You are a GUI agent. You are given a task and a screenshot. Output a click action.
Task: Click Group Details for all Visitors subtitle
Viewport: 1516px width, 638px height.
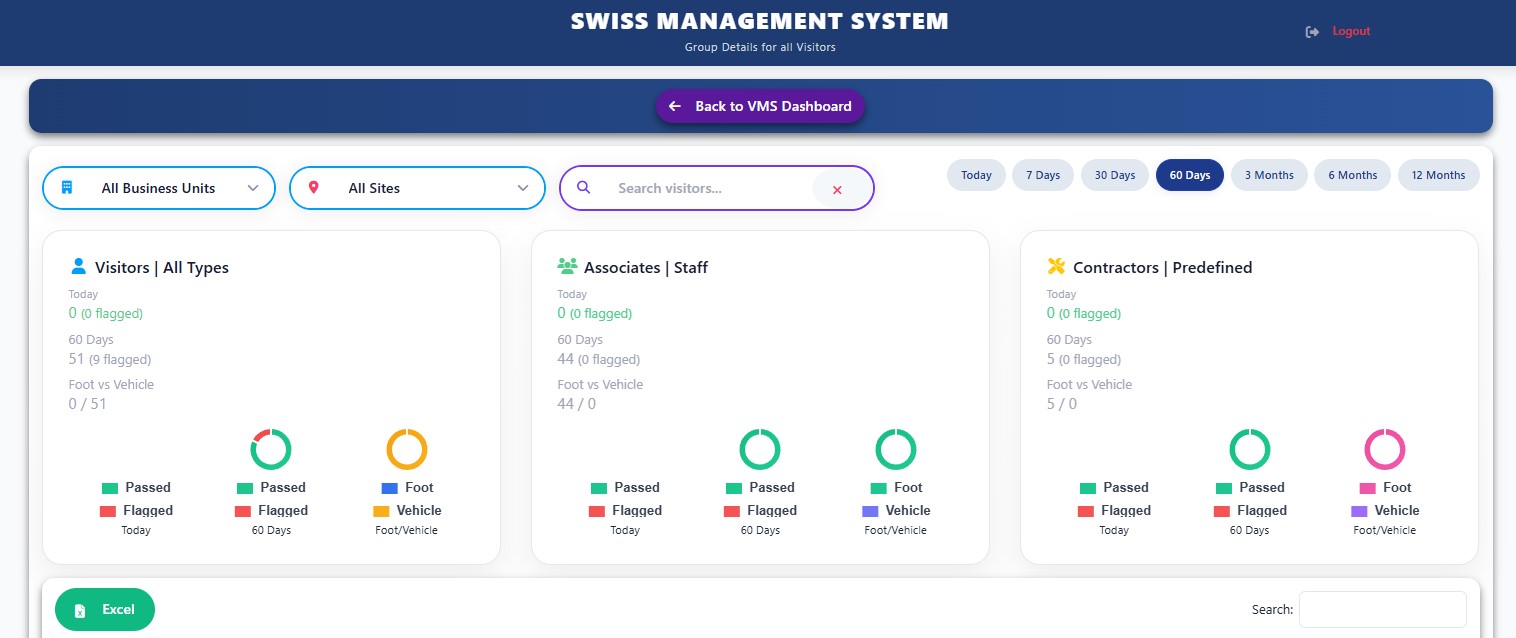coord(760,47)
